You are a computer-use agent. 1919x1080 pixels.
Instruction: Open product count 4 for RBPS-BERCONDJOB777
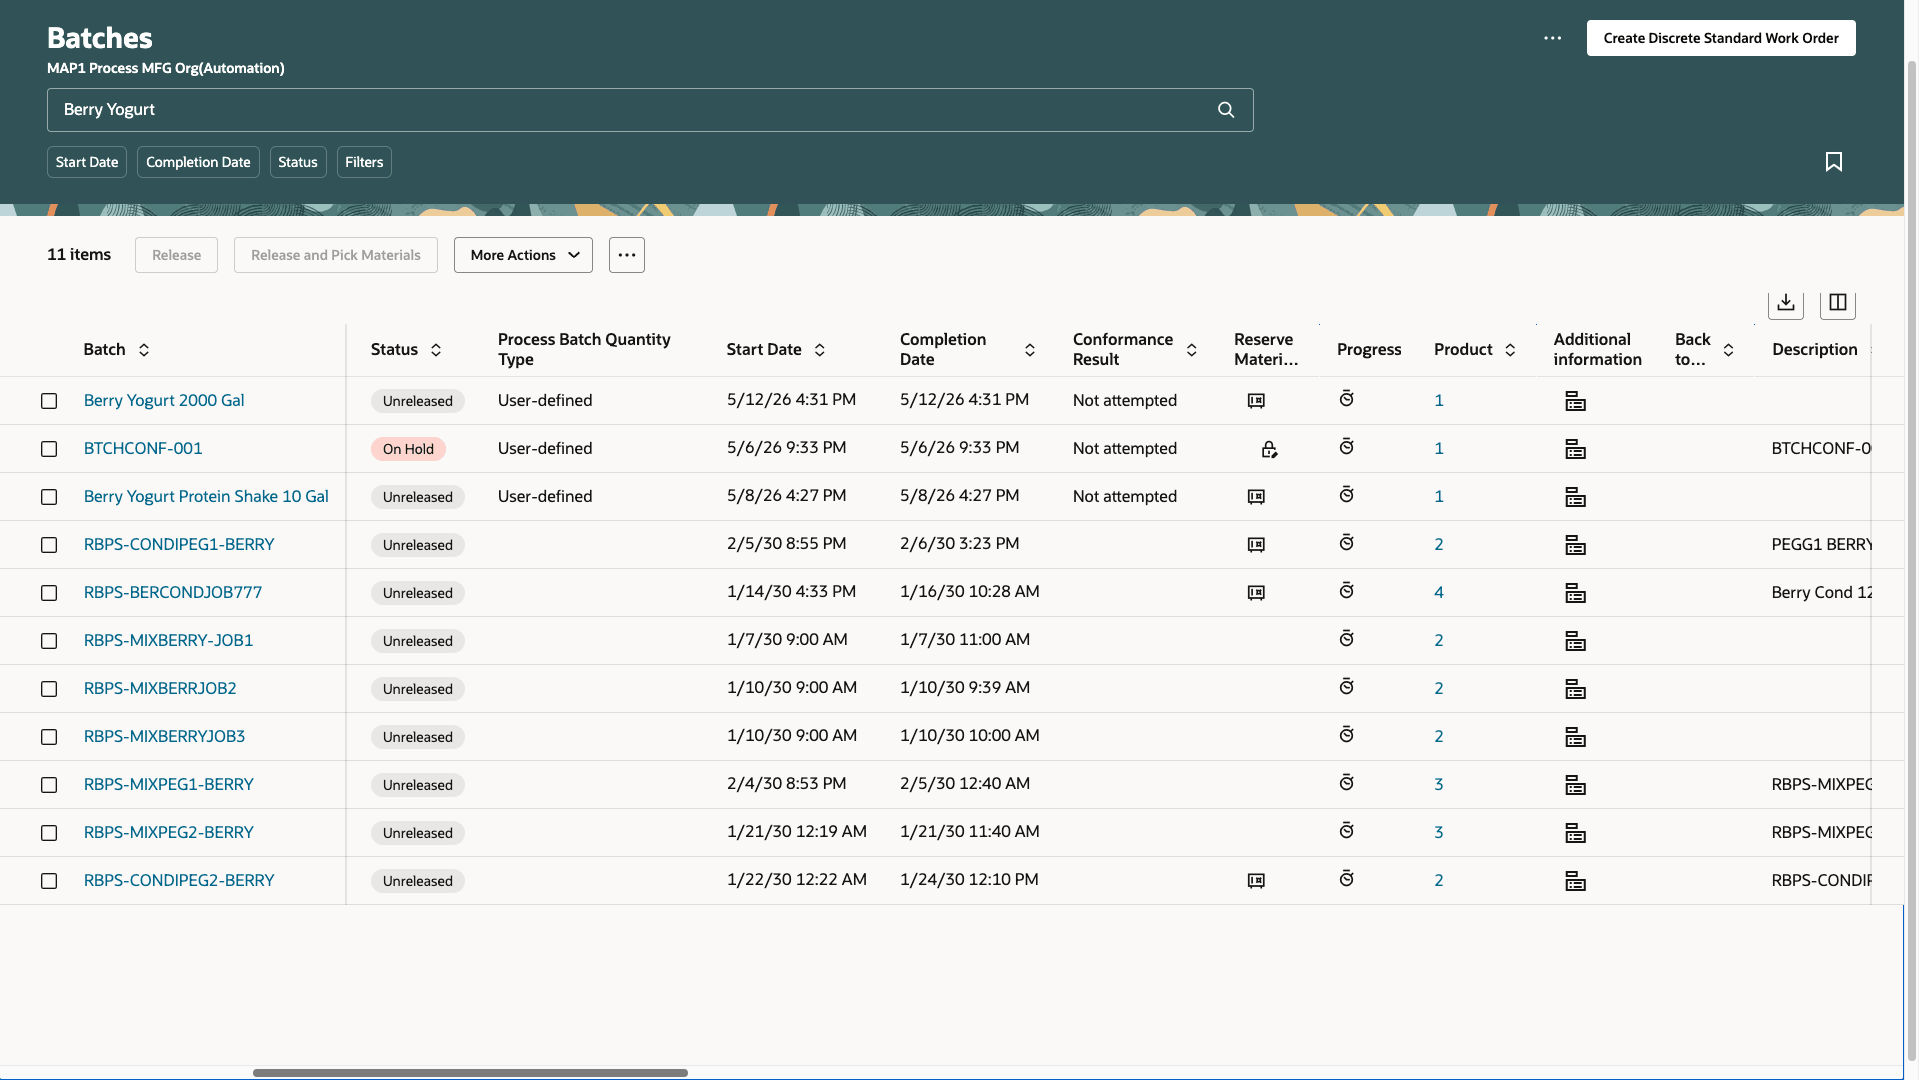(1439, 592)
